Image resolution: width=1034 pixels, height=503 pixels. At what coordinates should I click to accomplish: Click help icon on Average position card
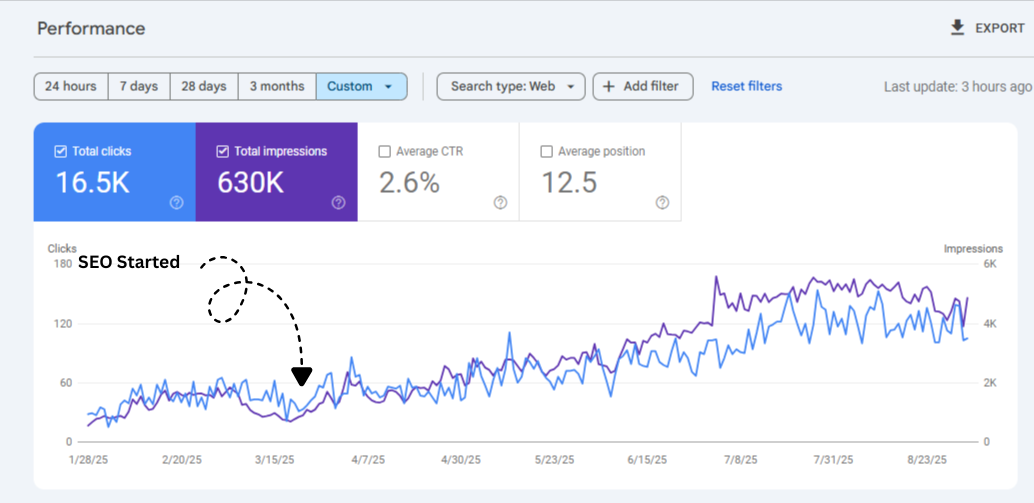click(662, 202)
